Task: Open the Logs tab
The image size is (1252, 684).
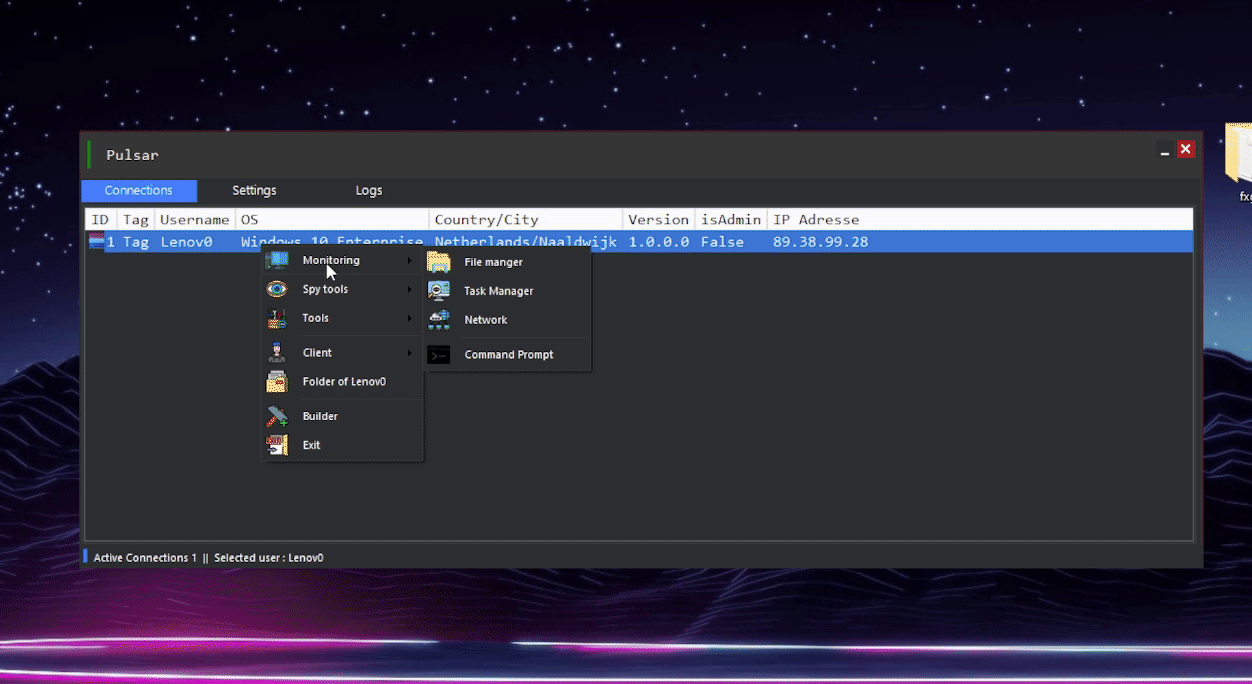Action: (369, 190)
